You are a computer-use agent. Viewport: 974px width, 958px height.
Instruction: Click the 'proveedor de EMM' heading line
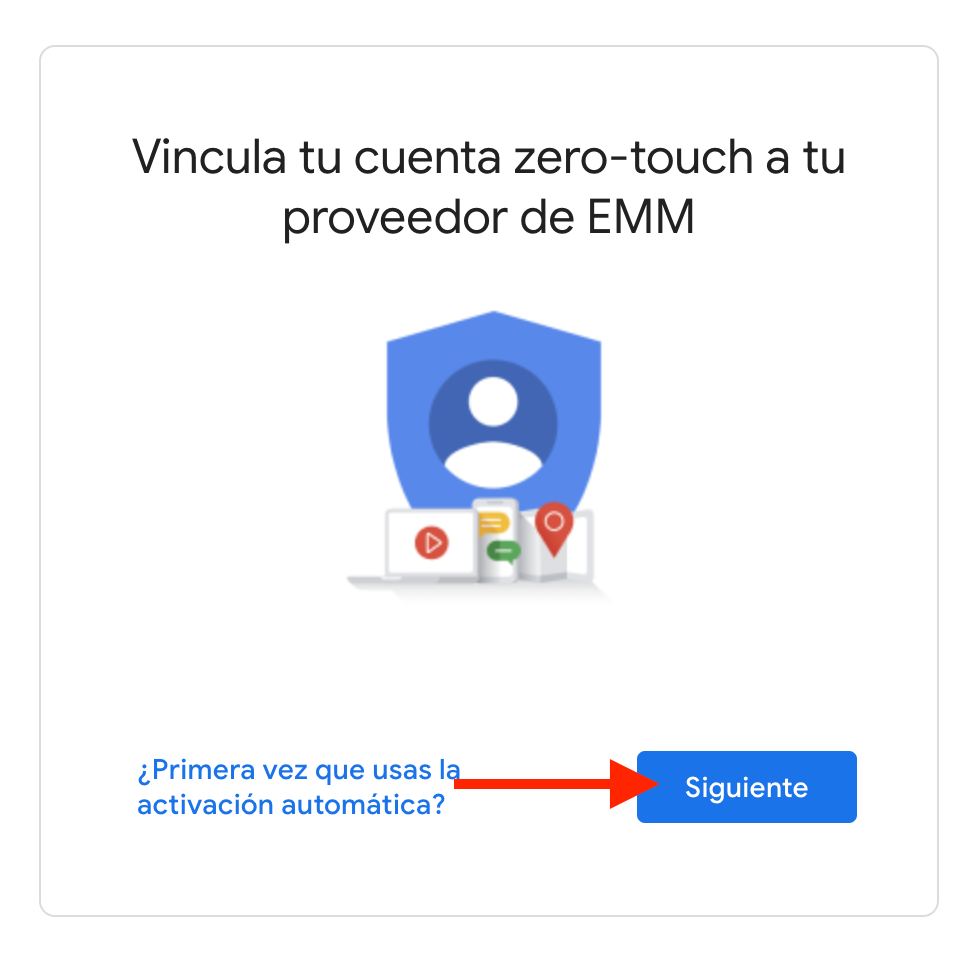click(x=488, y=217)
